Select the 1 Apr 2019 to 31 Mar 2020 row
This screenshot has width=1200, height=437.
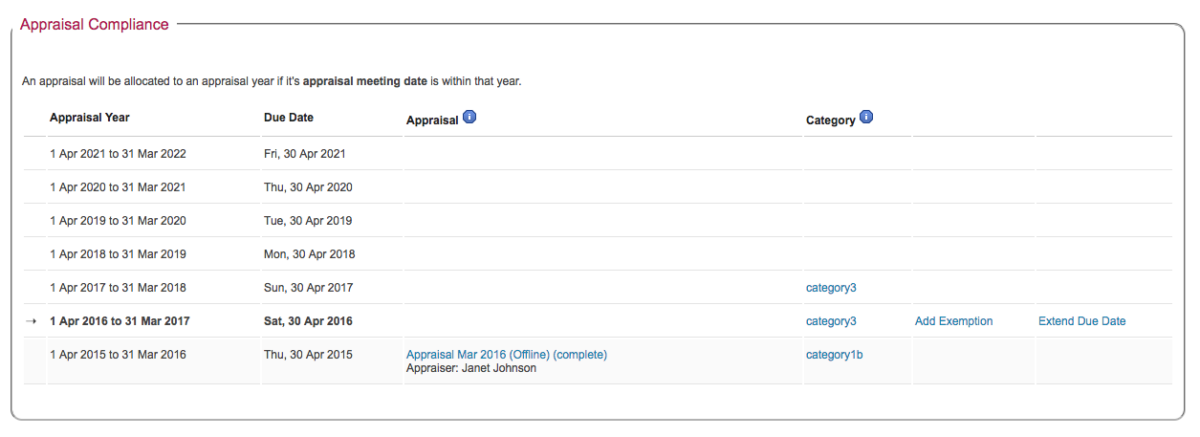[x=598, y=220]
